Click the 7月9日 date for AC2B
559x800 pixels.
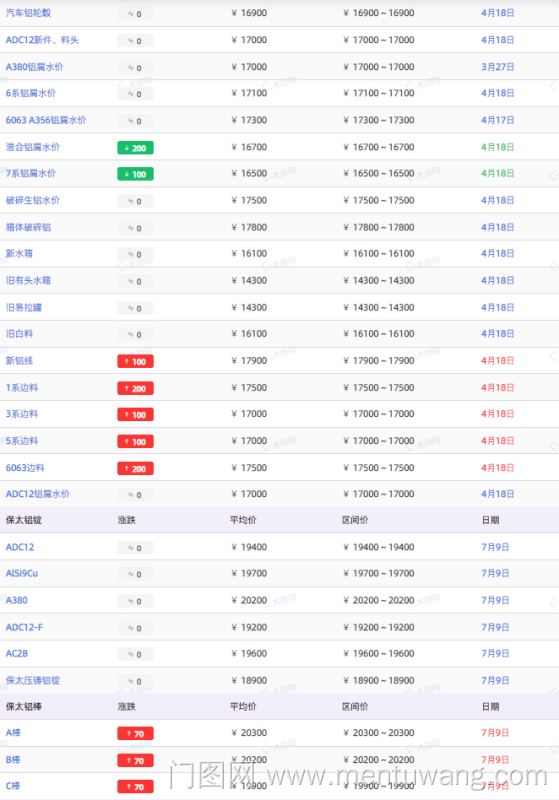(x=495, y=653)
